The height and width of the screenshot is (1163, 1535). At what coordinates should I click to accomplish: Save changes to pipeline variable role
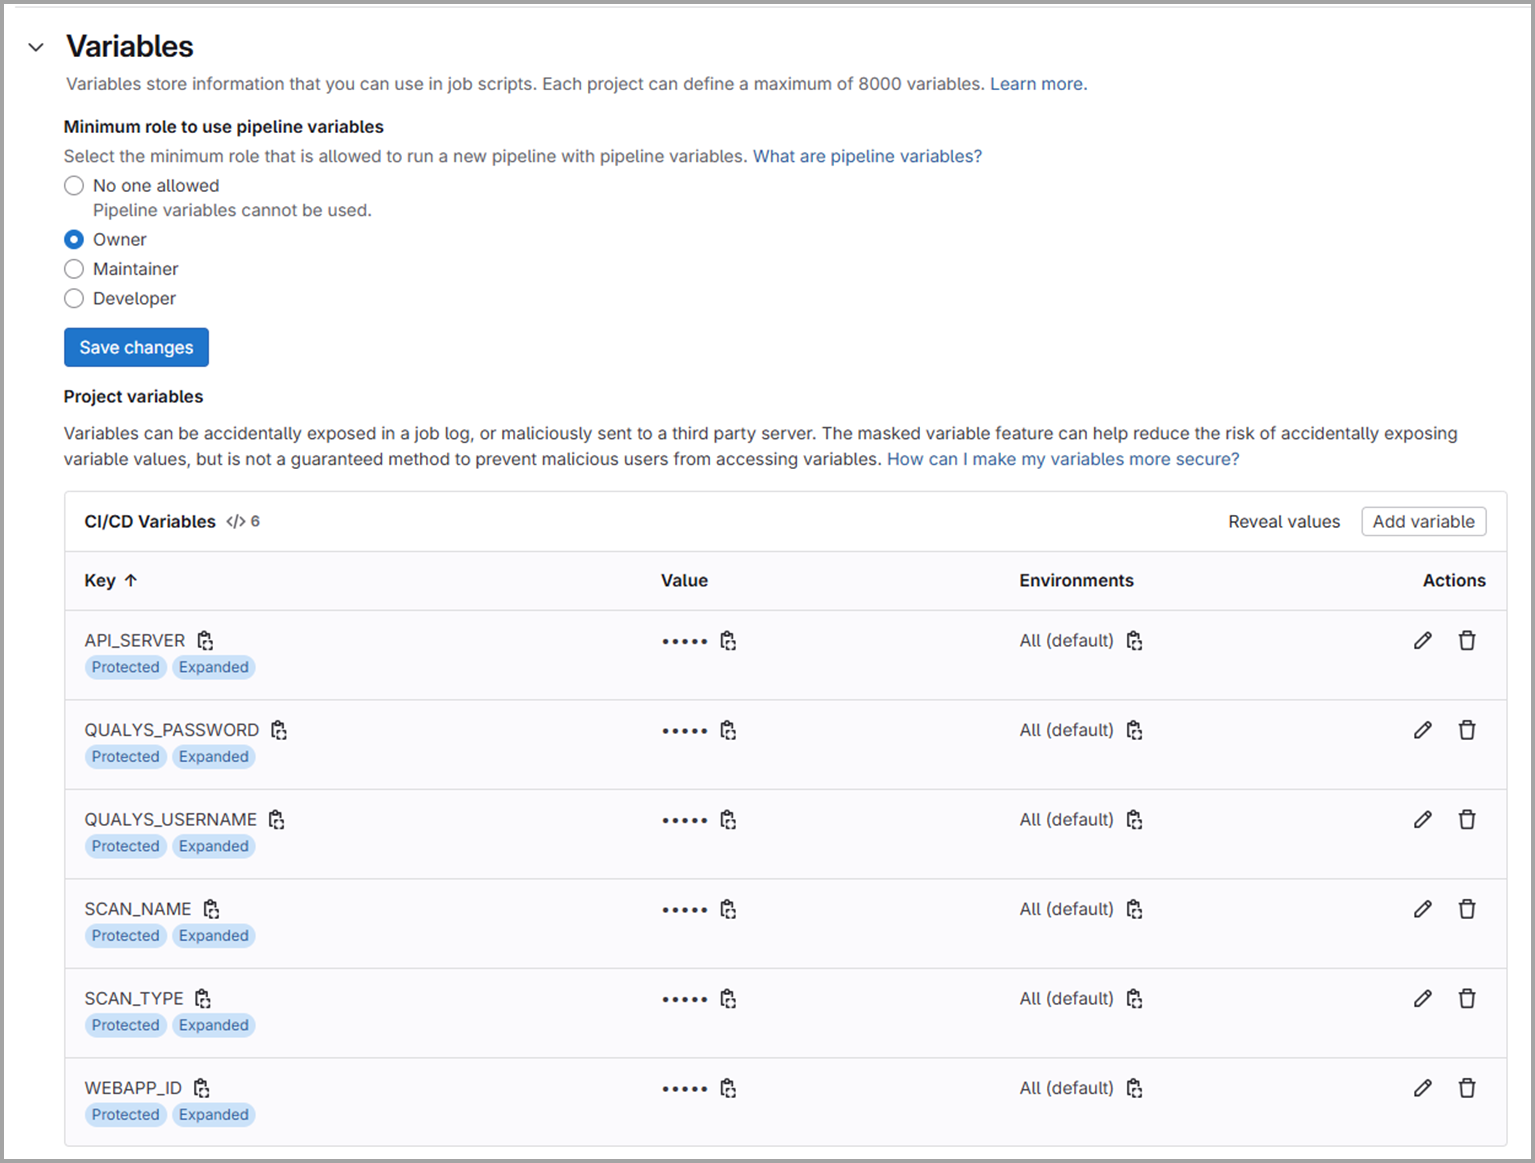[x=136, y=347]
